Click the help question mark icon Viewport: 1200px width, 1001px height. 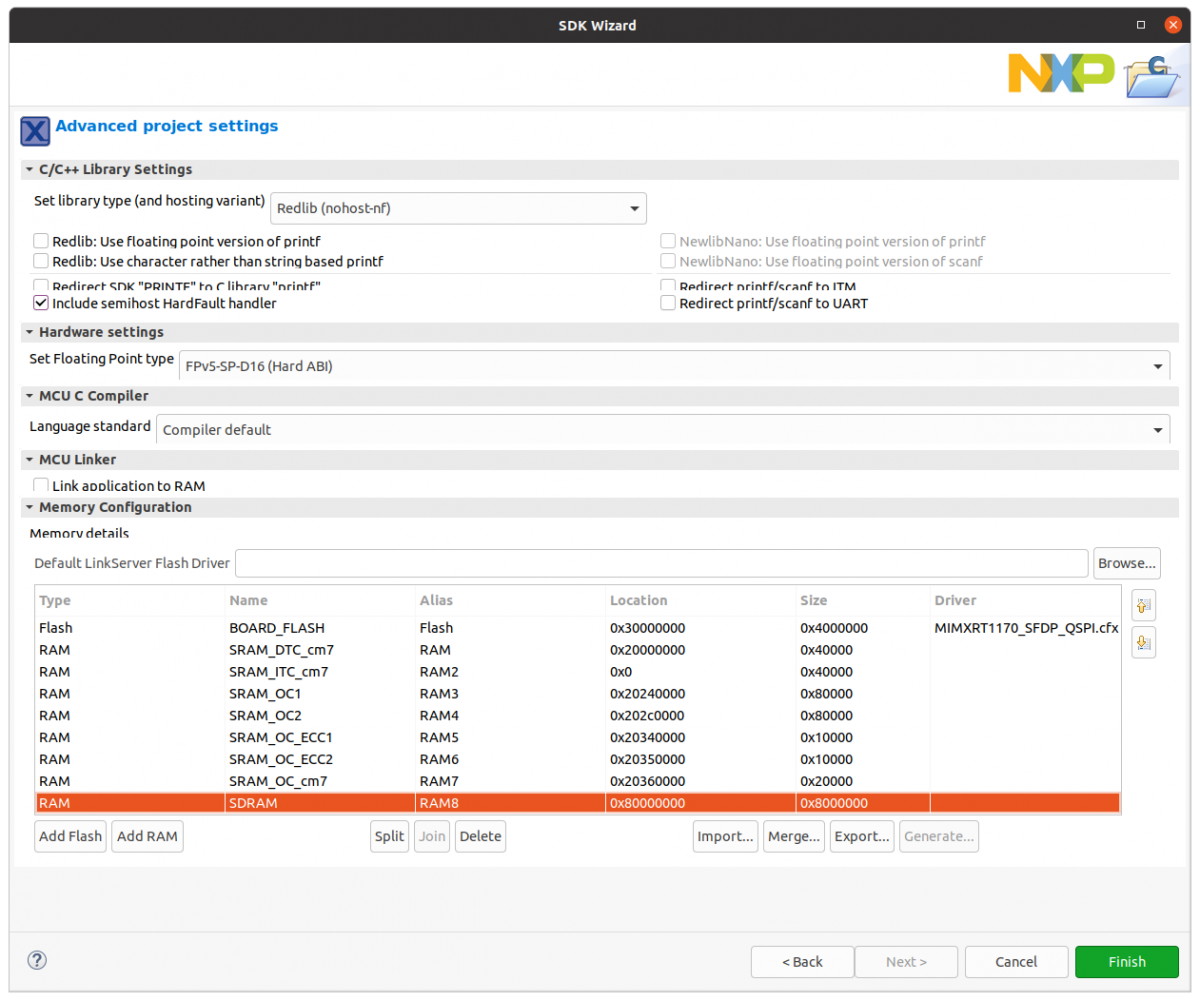click(x=37, y=961)
